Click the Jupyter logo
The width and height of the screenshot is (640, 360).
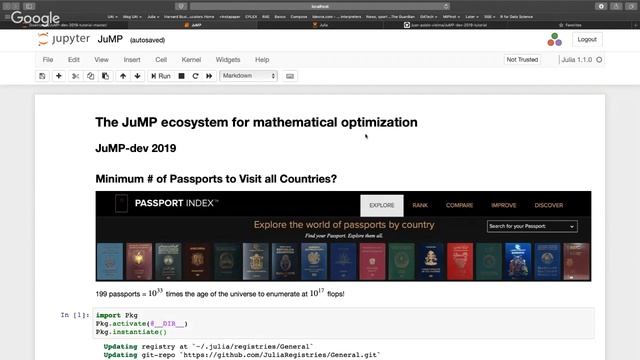click(63, 39)
